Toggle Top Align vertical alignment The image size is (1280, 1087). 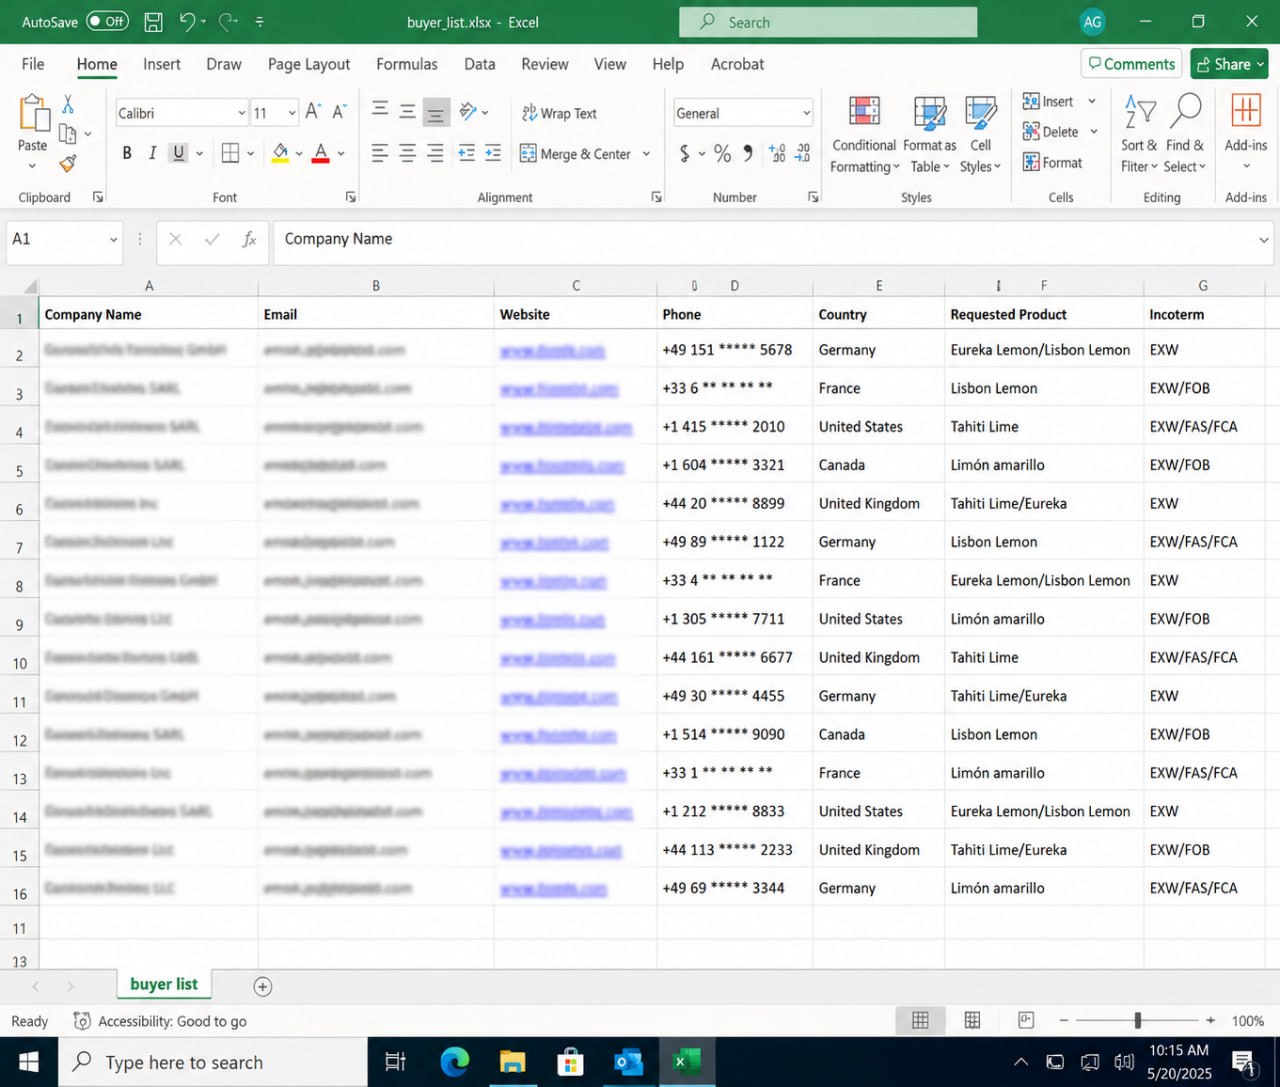(380, 110)
